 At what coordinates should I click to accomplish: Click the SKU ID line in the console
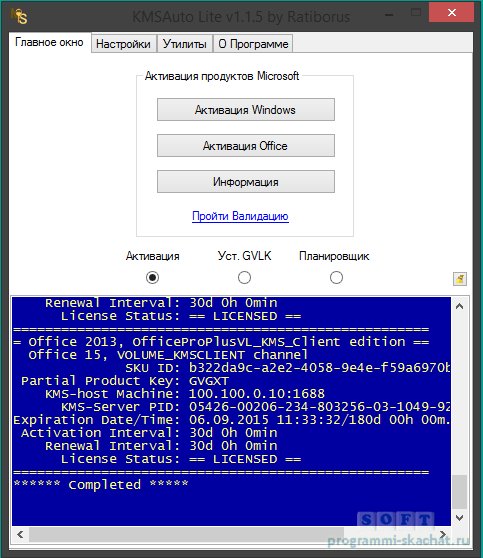288,368
